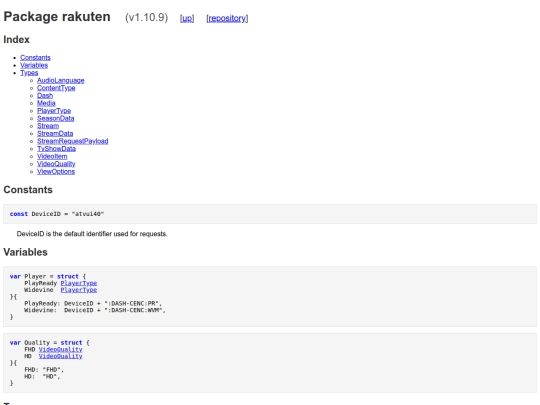Open the AudioLanguage type link
The height and width of the screenshot is (405, 540).
61,80
